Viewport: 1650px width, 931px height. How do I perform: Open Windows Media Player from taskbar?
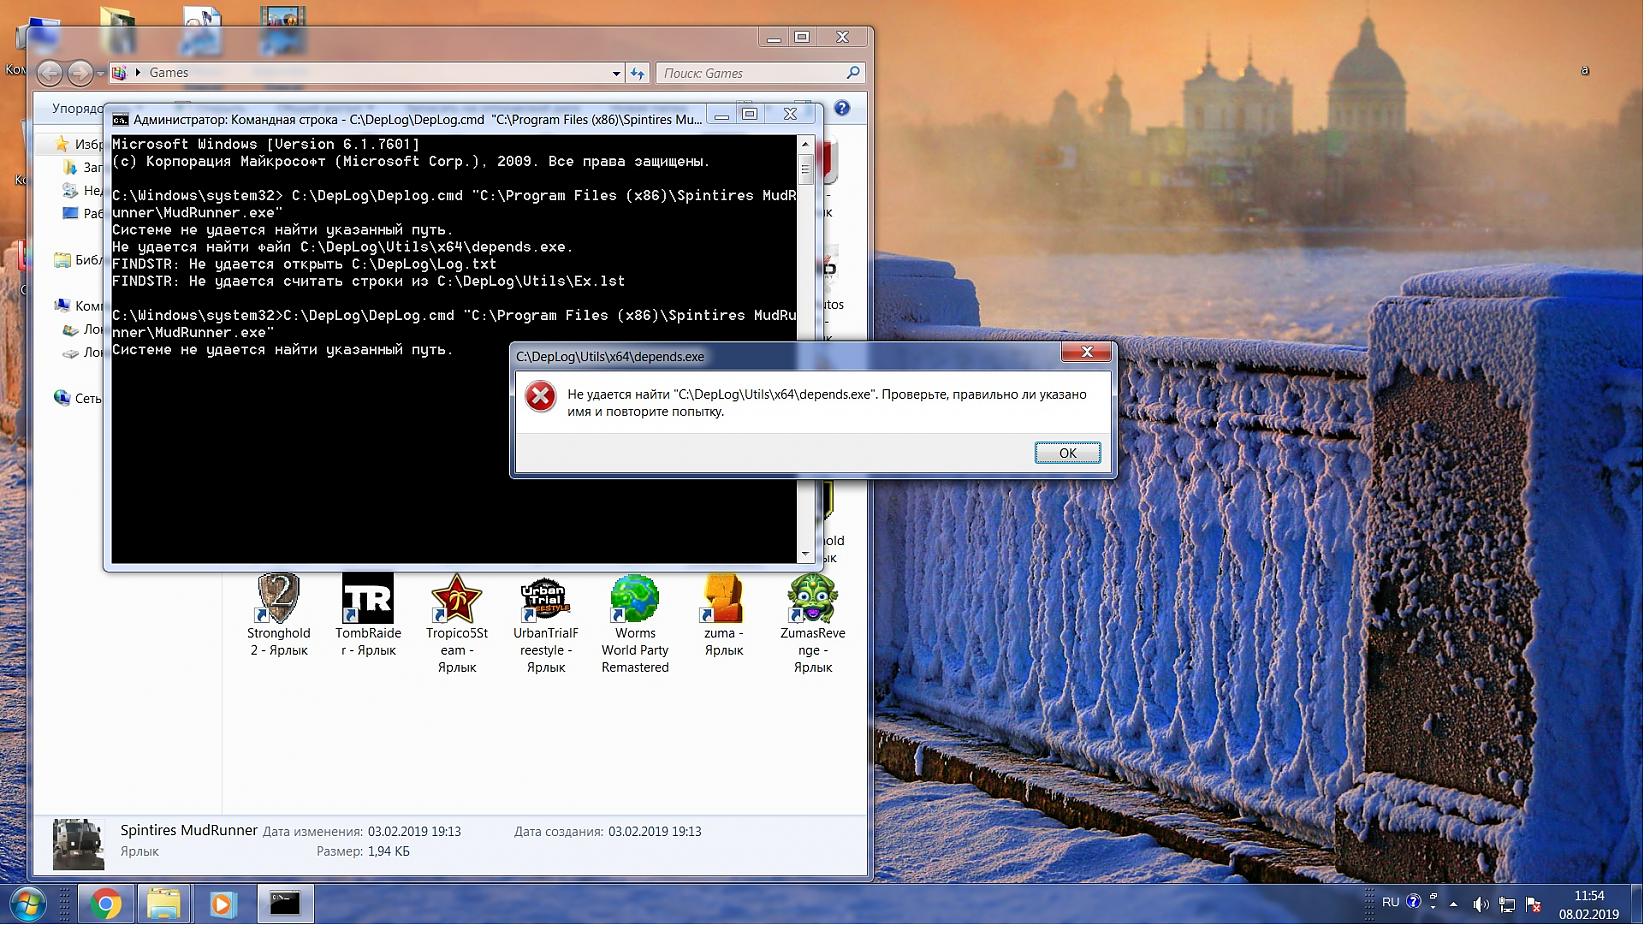tap(222, 904)
